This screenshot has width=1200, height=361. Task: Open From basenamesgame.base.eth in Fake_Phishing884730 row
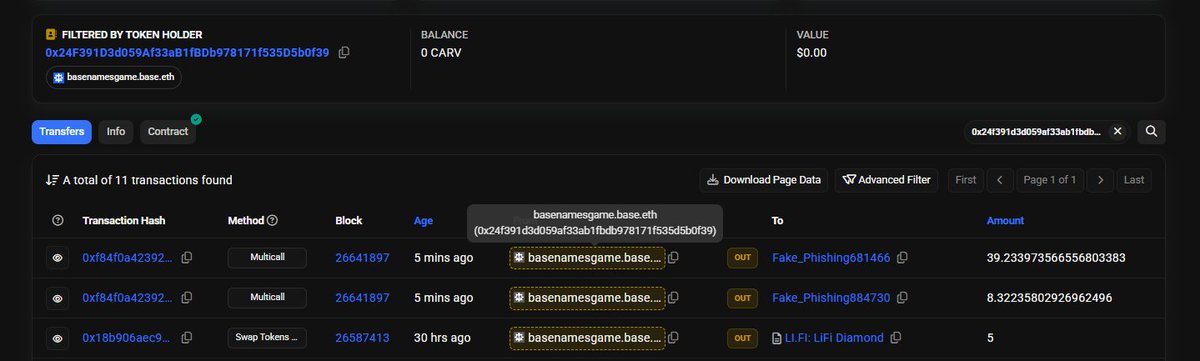pyautogui.click(x=587, y=298)
